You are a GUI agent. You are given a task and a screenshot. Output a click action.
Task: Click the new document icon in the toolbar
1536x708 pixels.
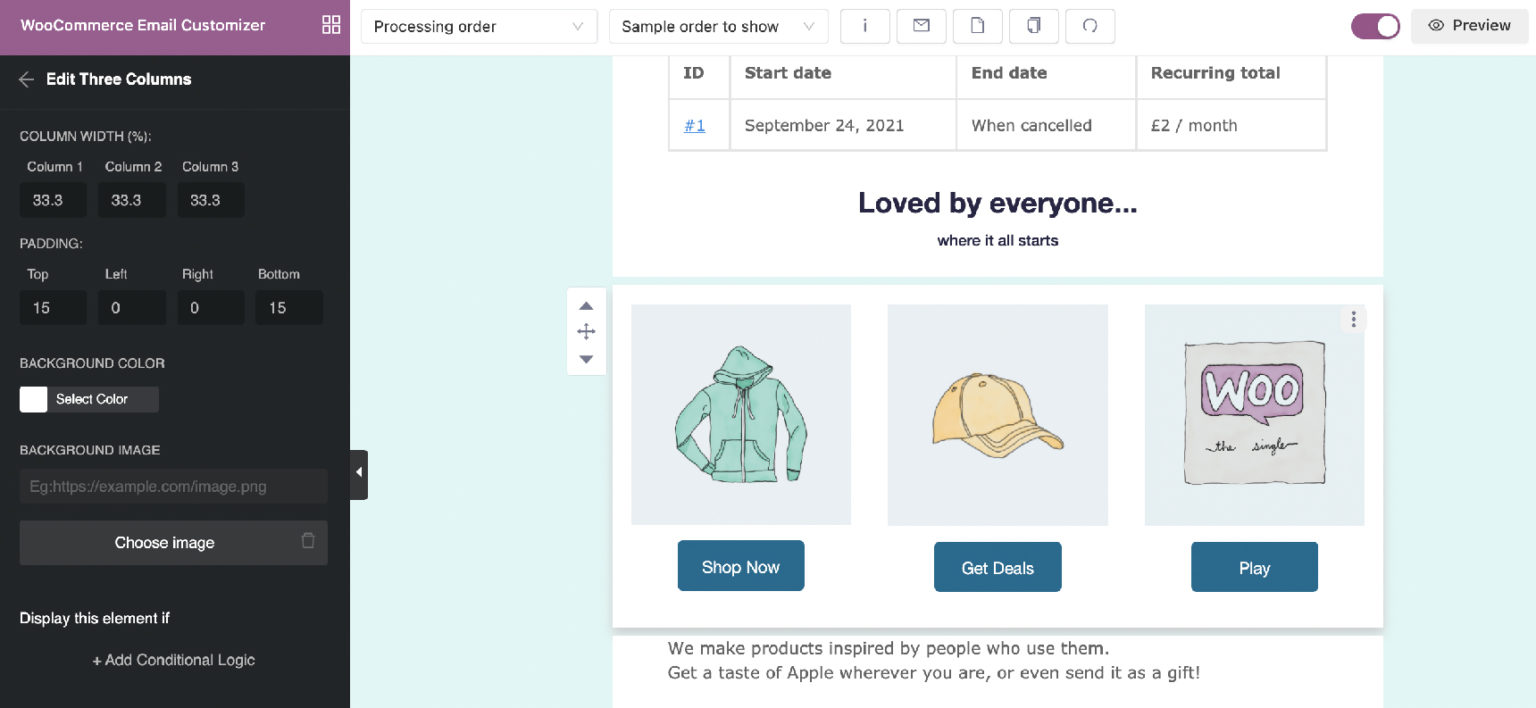pos(977,26)
